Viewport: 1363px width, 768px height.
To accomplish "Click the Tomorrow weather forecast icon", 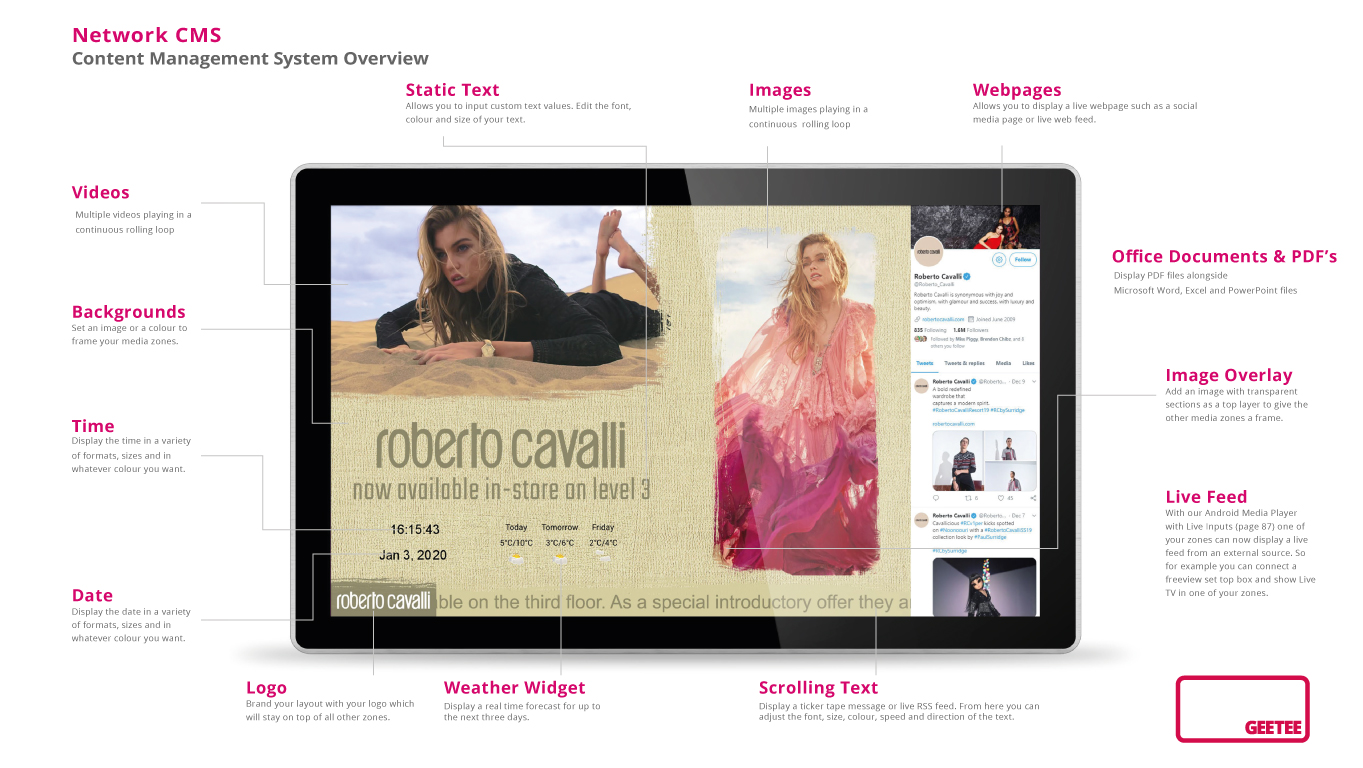I will pyautogui.click(x=559, y=559).
